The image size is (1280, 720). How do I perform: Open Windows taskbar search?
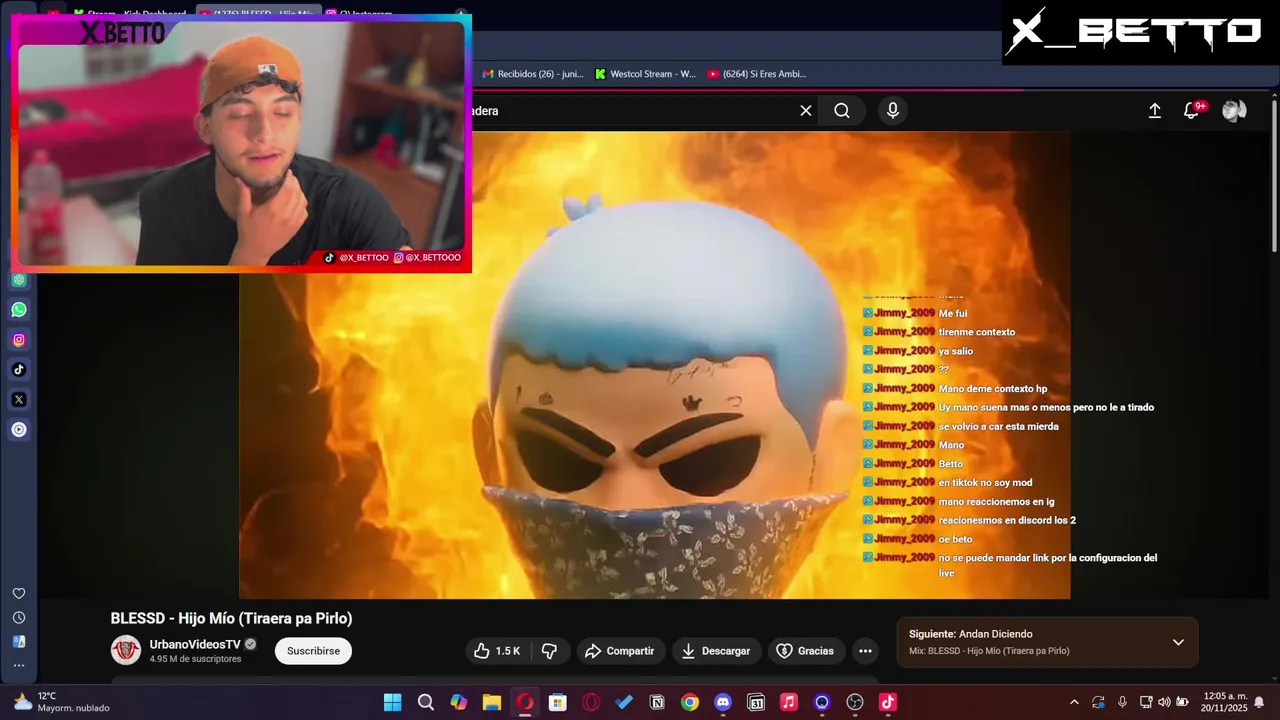click(426, 702)
